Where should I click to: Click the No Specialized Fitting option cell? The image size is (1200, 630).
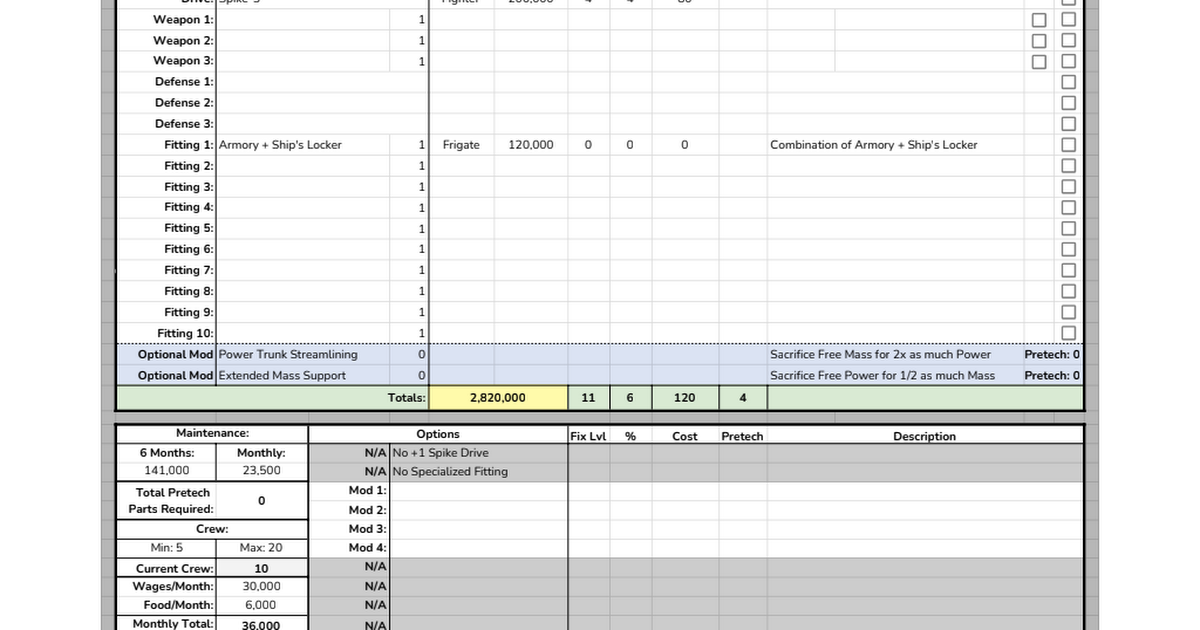coord(478,471)
